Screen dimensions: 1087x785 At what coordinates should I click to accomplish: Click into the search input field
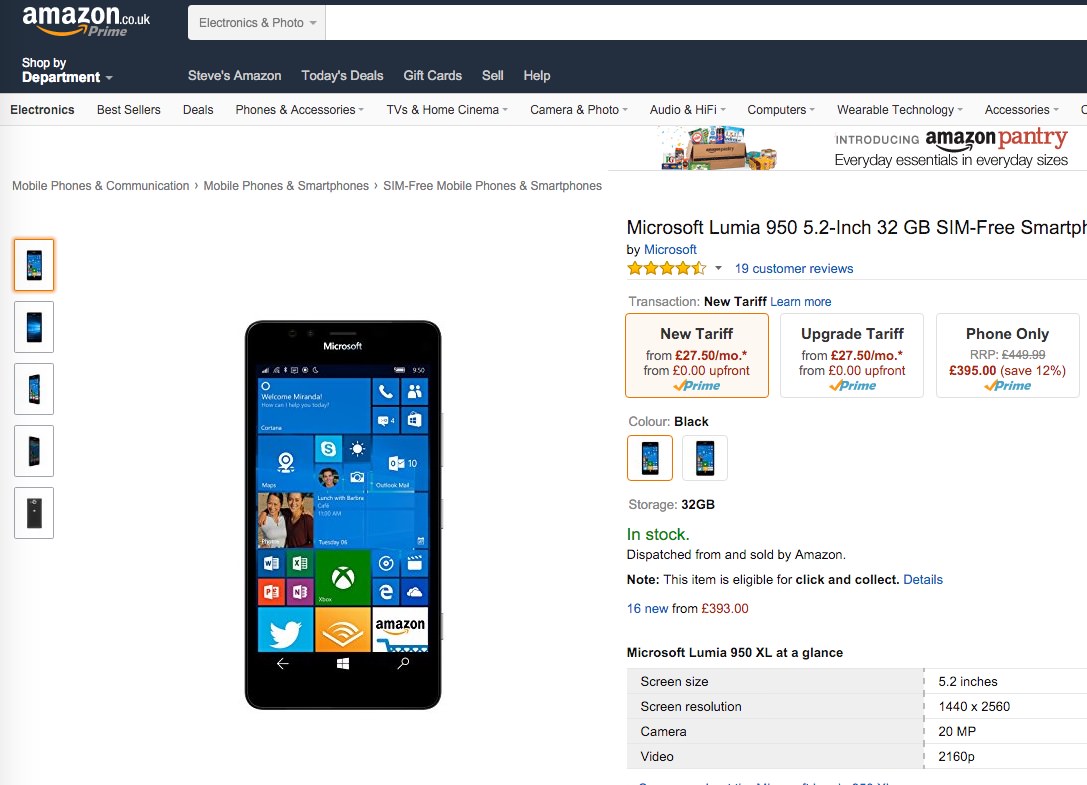(x=706, y=23)
